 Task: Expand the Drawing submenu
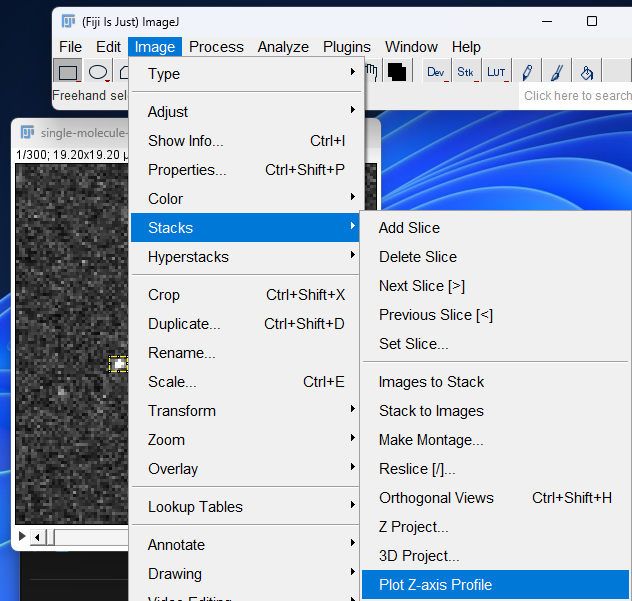point(245,573)
